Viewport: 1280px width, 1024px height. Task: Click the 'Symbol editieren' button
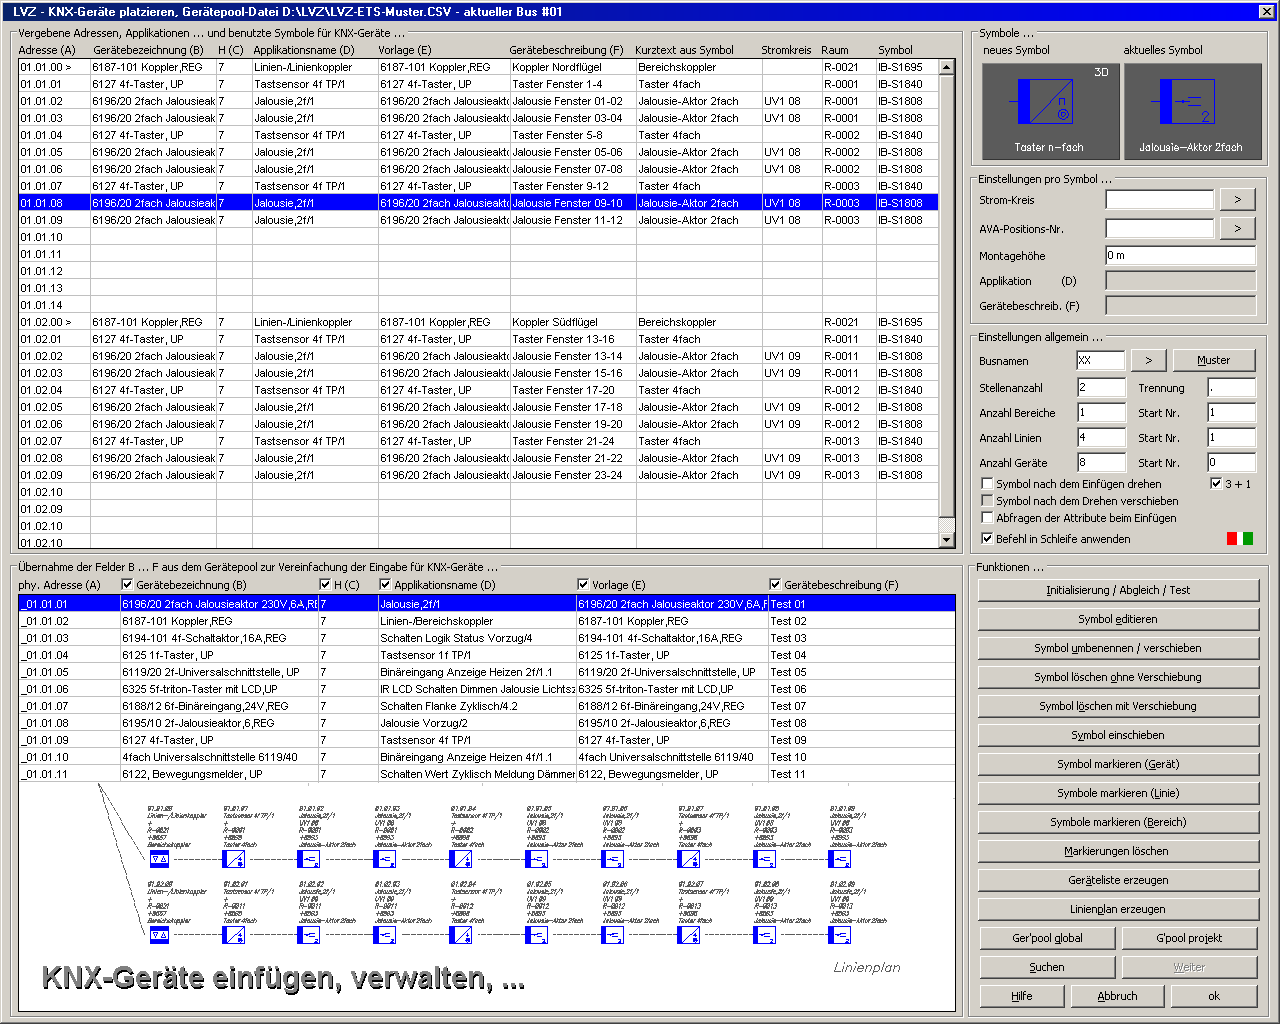(1118, 619)
